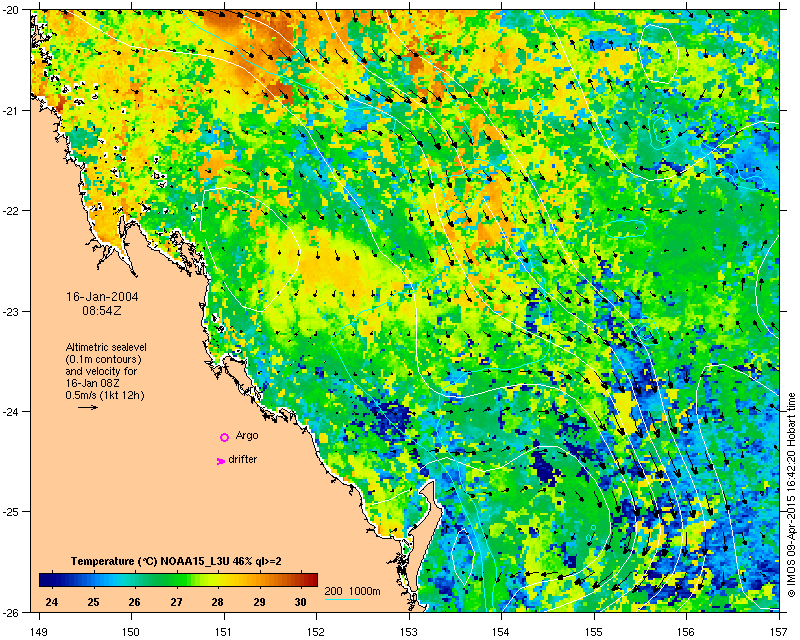The width and height of the screenshot is (800, 640).
Task: Click the 0.5m/s velocity scale arrow
Action: click(x=88, y=407)
